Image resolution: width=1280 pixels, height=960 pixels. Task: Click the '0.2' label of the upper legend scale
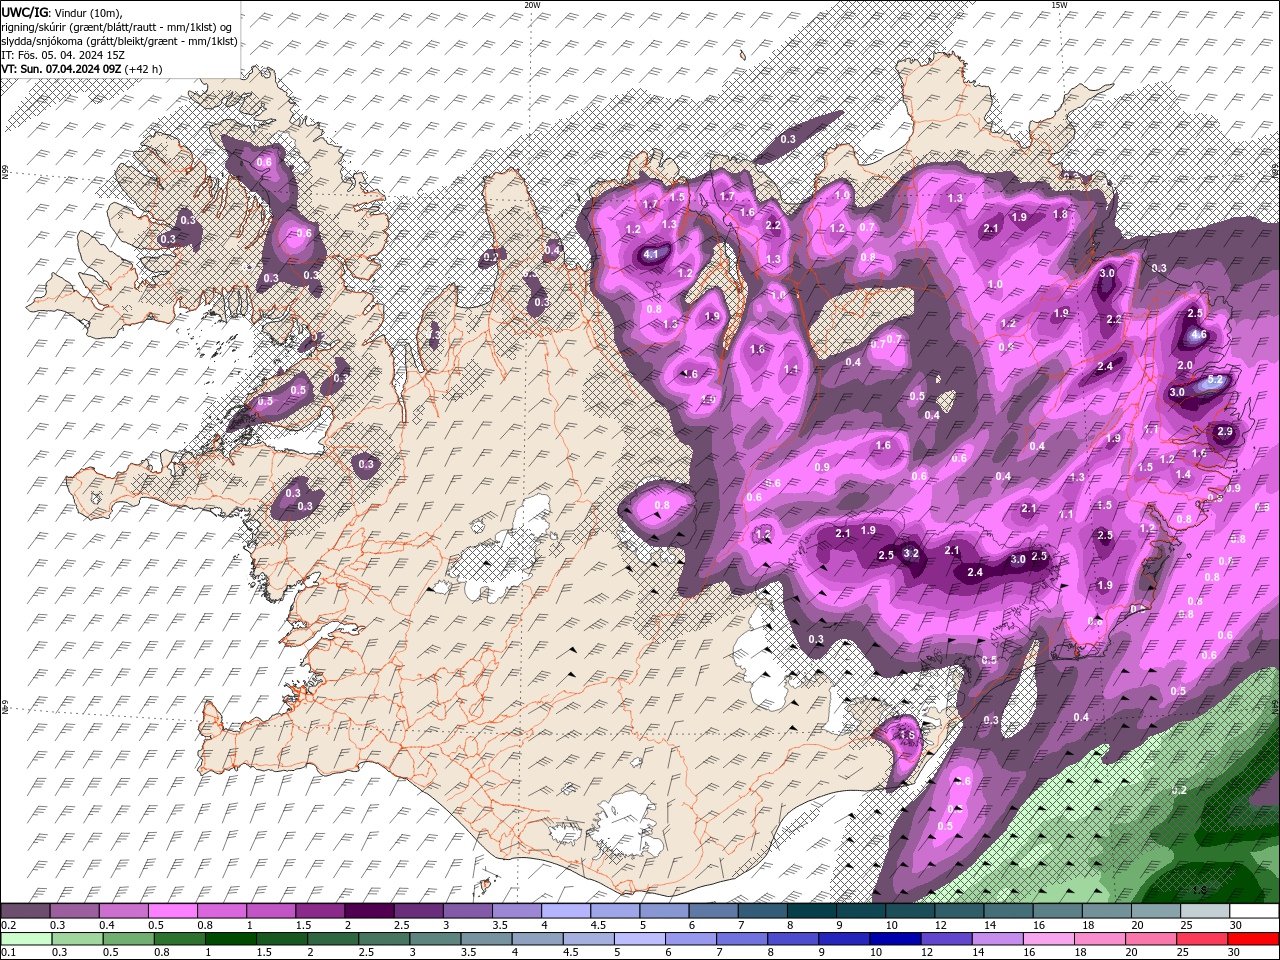8,925
